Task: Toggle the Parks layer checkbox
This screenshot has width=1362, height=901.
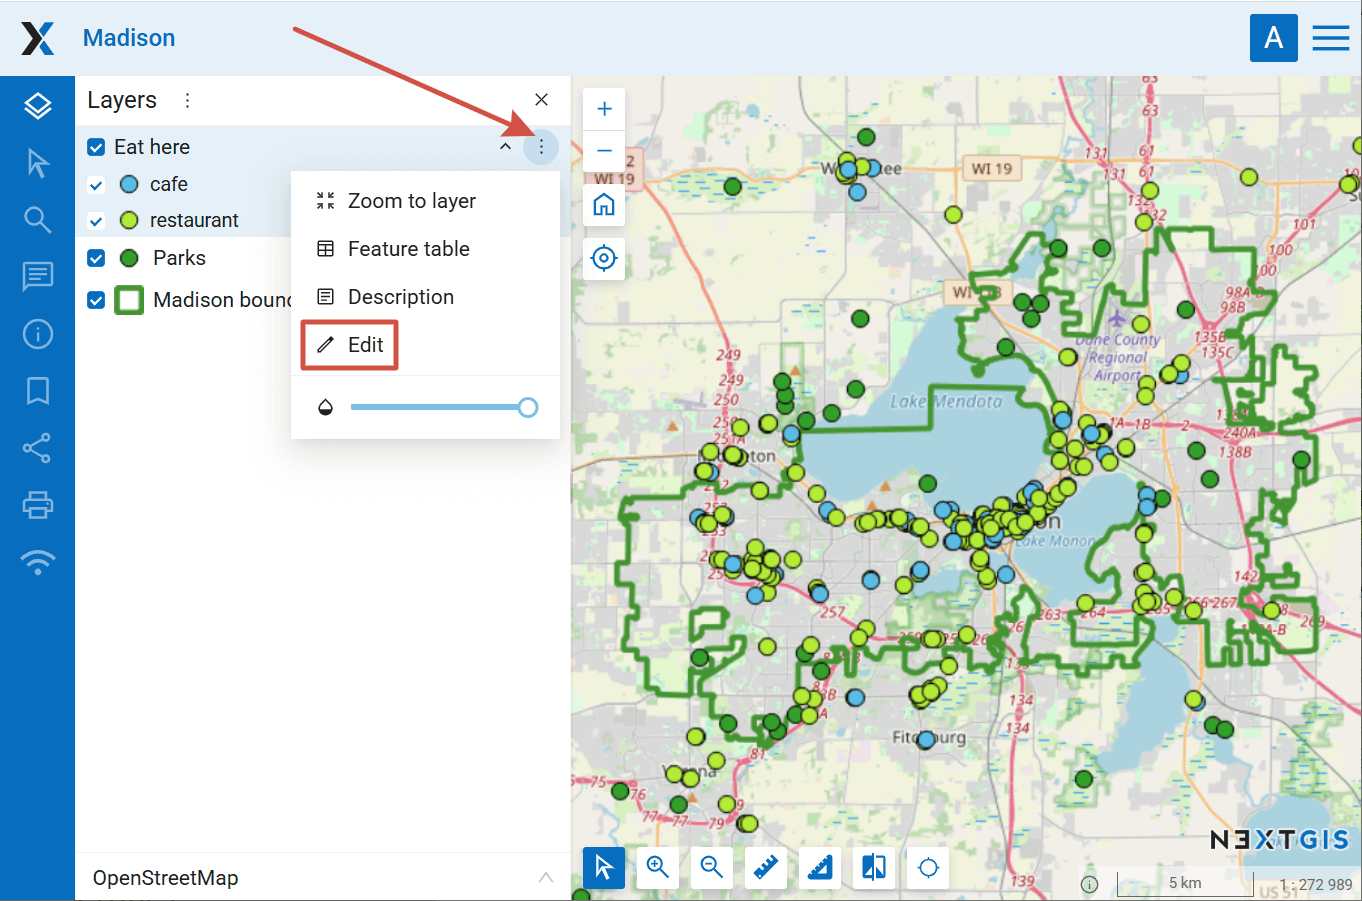Action: (x=96, y=258)
